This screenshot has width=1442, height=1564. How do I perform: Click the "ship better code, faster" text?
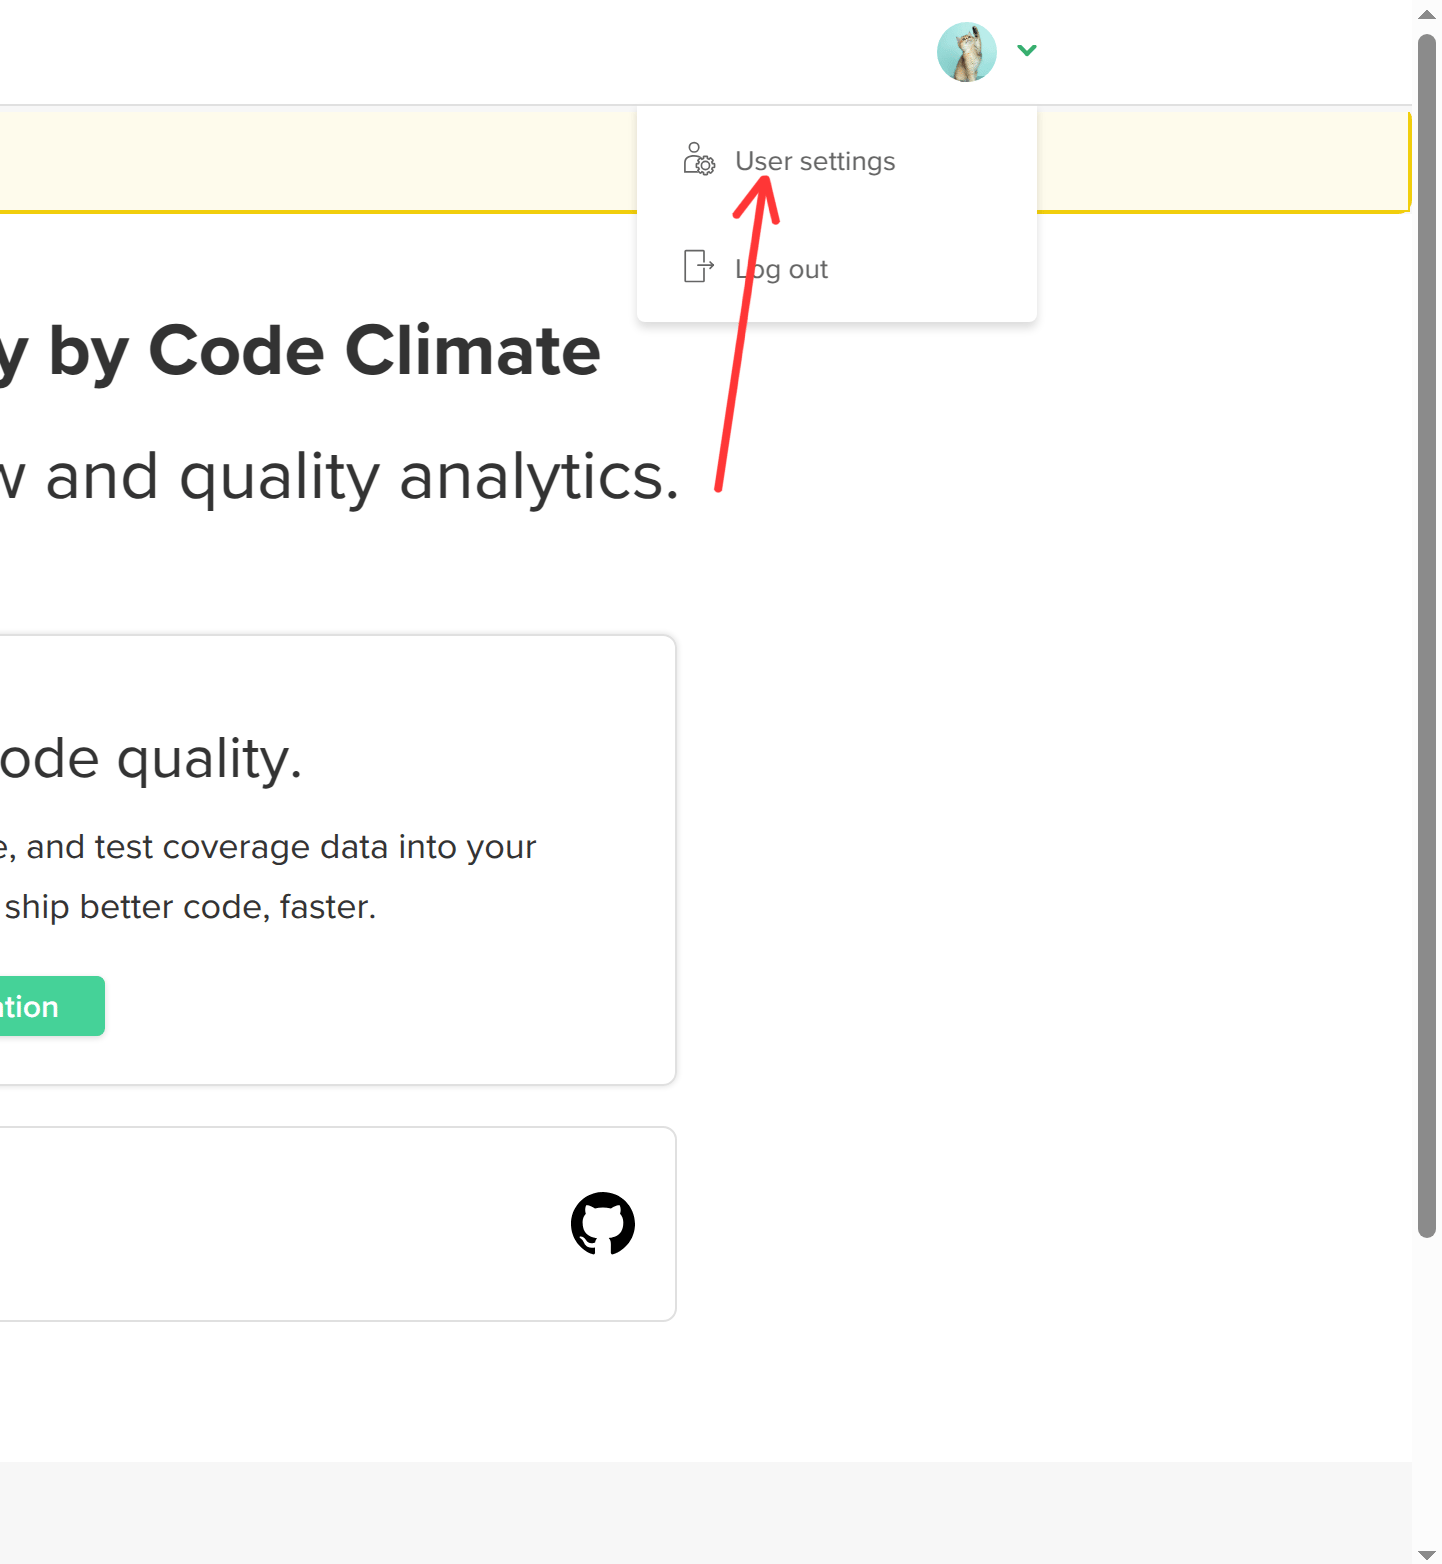(189, 907)
